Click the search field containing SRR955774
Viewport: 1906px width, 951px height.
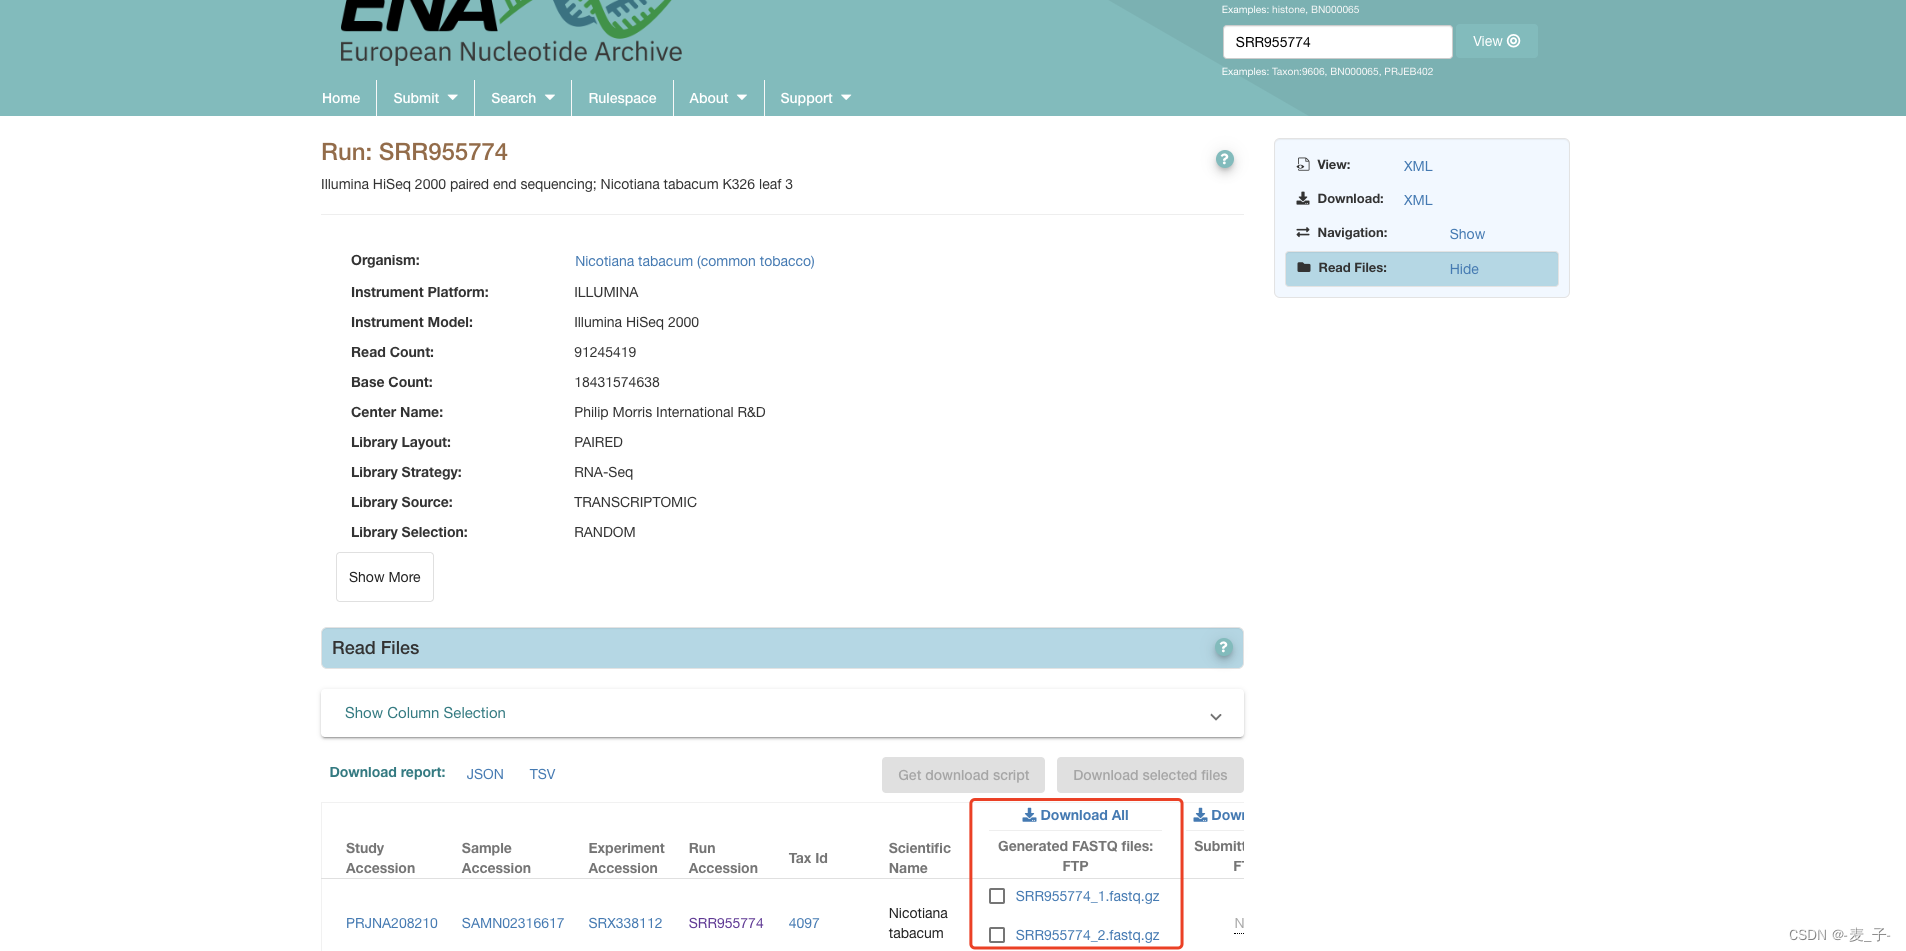coord(1337,42)
